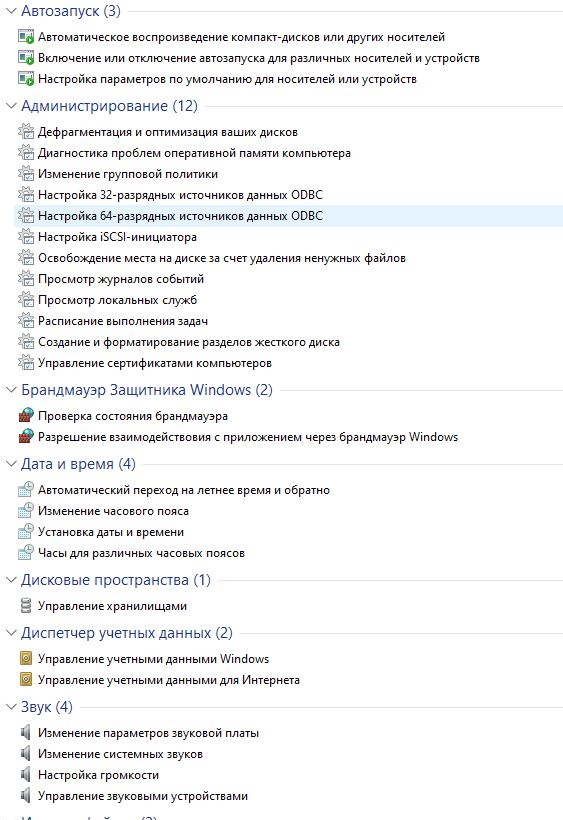The height and width of the screenshot is (820, 563).
Task: Click the icon beside Автоматическое воспроизведение компакт-дисков
Action: [x=26, y=37]
